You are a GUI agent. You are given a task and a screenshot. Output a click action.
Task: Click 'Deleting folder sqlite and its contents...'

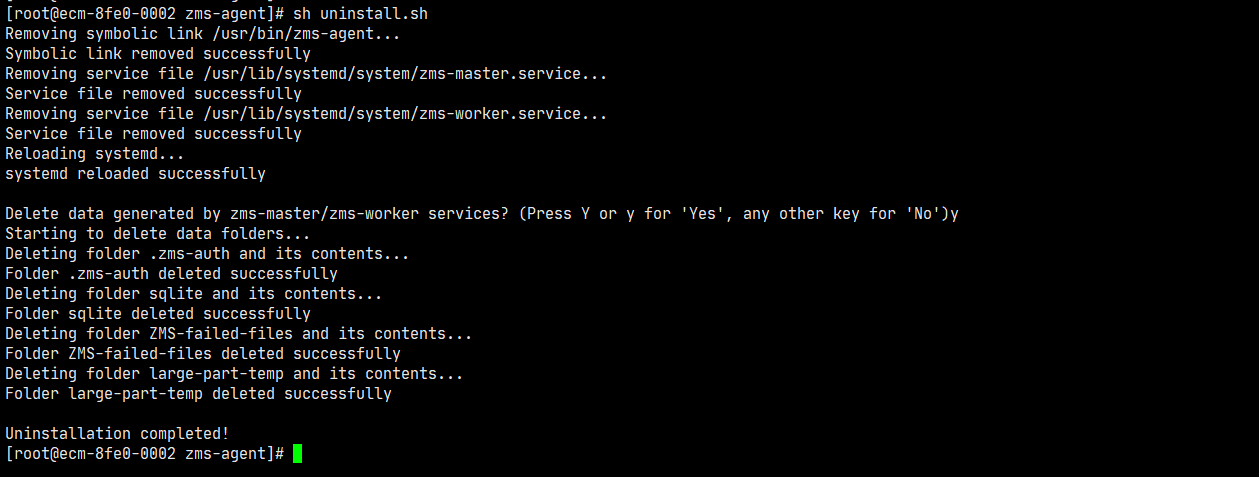click(193, 294)
